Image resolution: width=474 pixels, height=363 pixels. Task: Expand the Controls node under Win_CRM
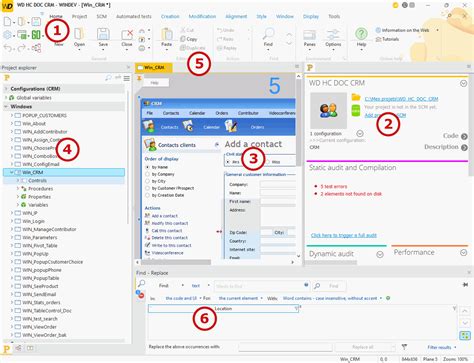click(18, 180)
